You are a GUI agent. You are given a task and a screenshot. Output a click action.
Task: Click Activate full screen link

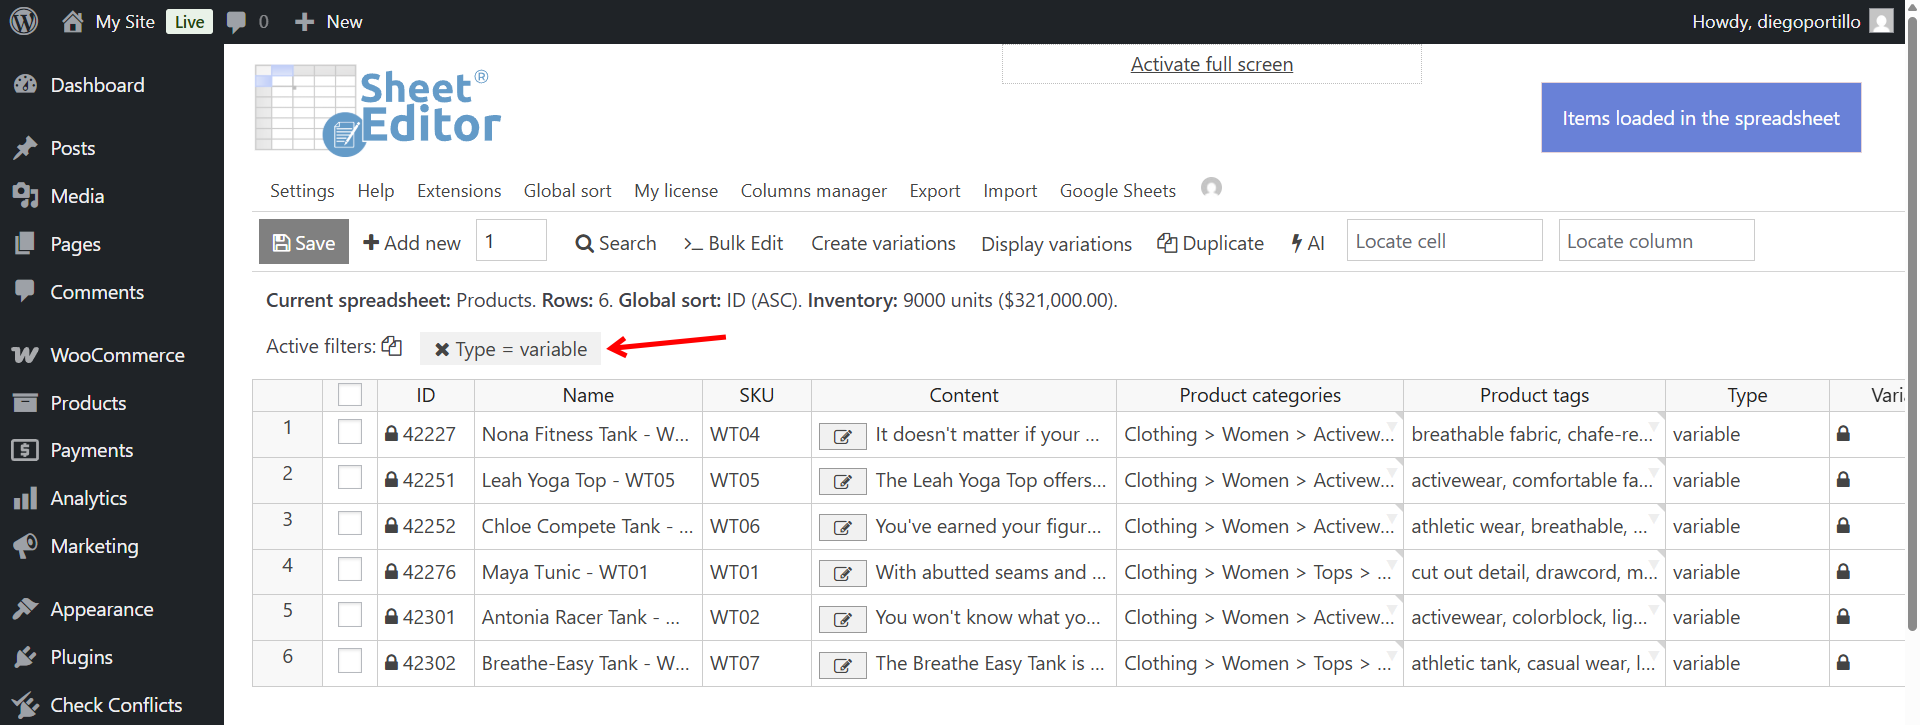[x=1211, y=65]
